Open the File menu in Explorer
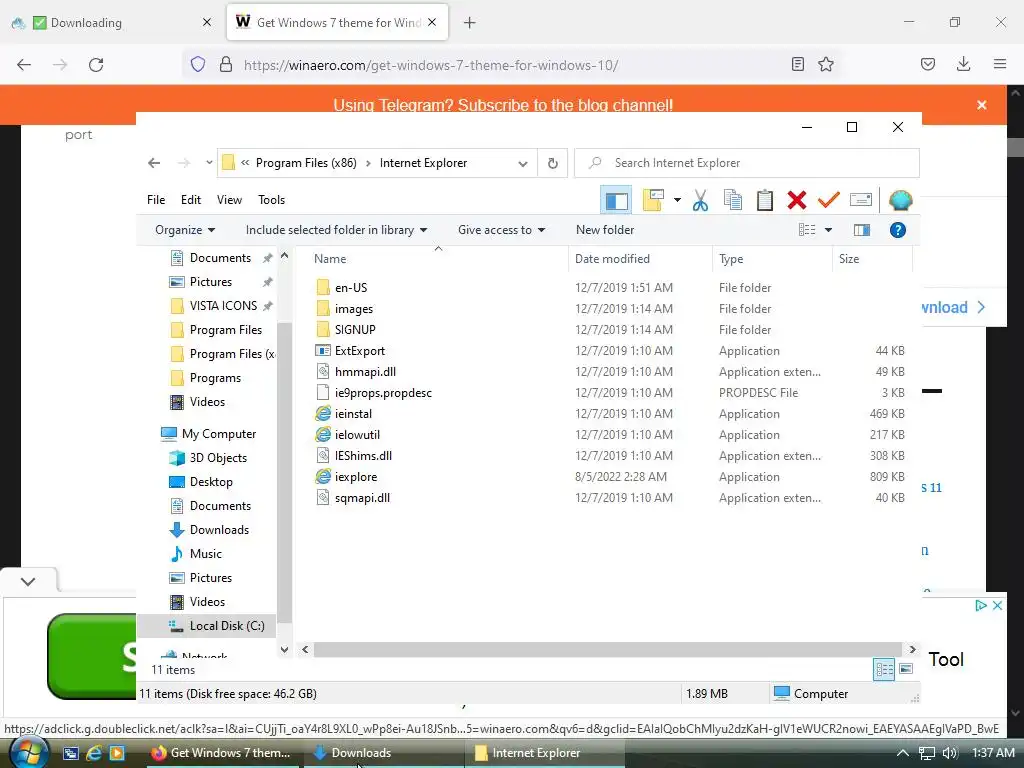The image size is (1024, 768). point(156,200)
